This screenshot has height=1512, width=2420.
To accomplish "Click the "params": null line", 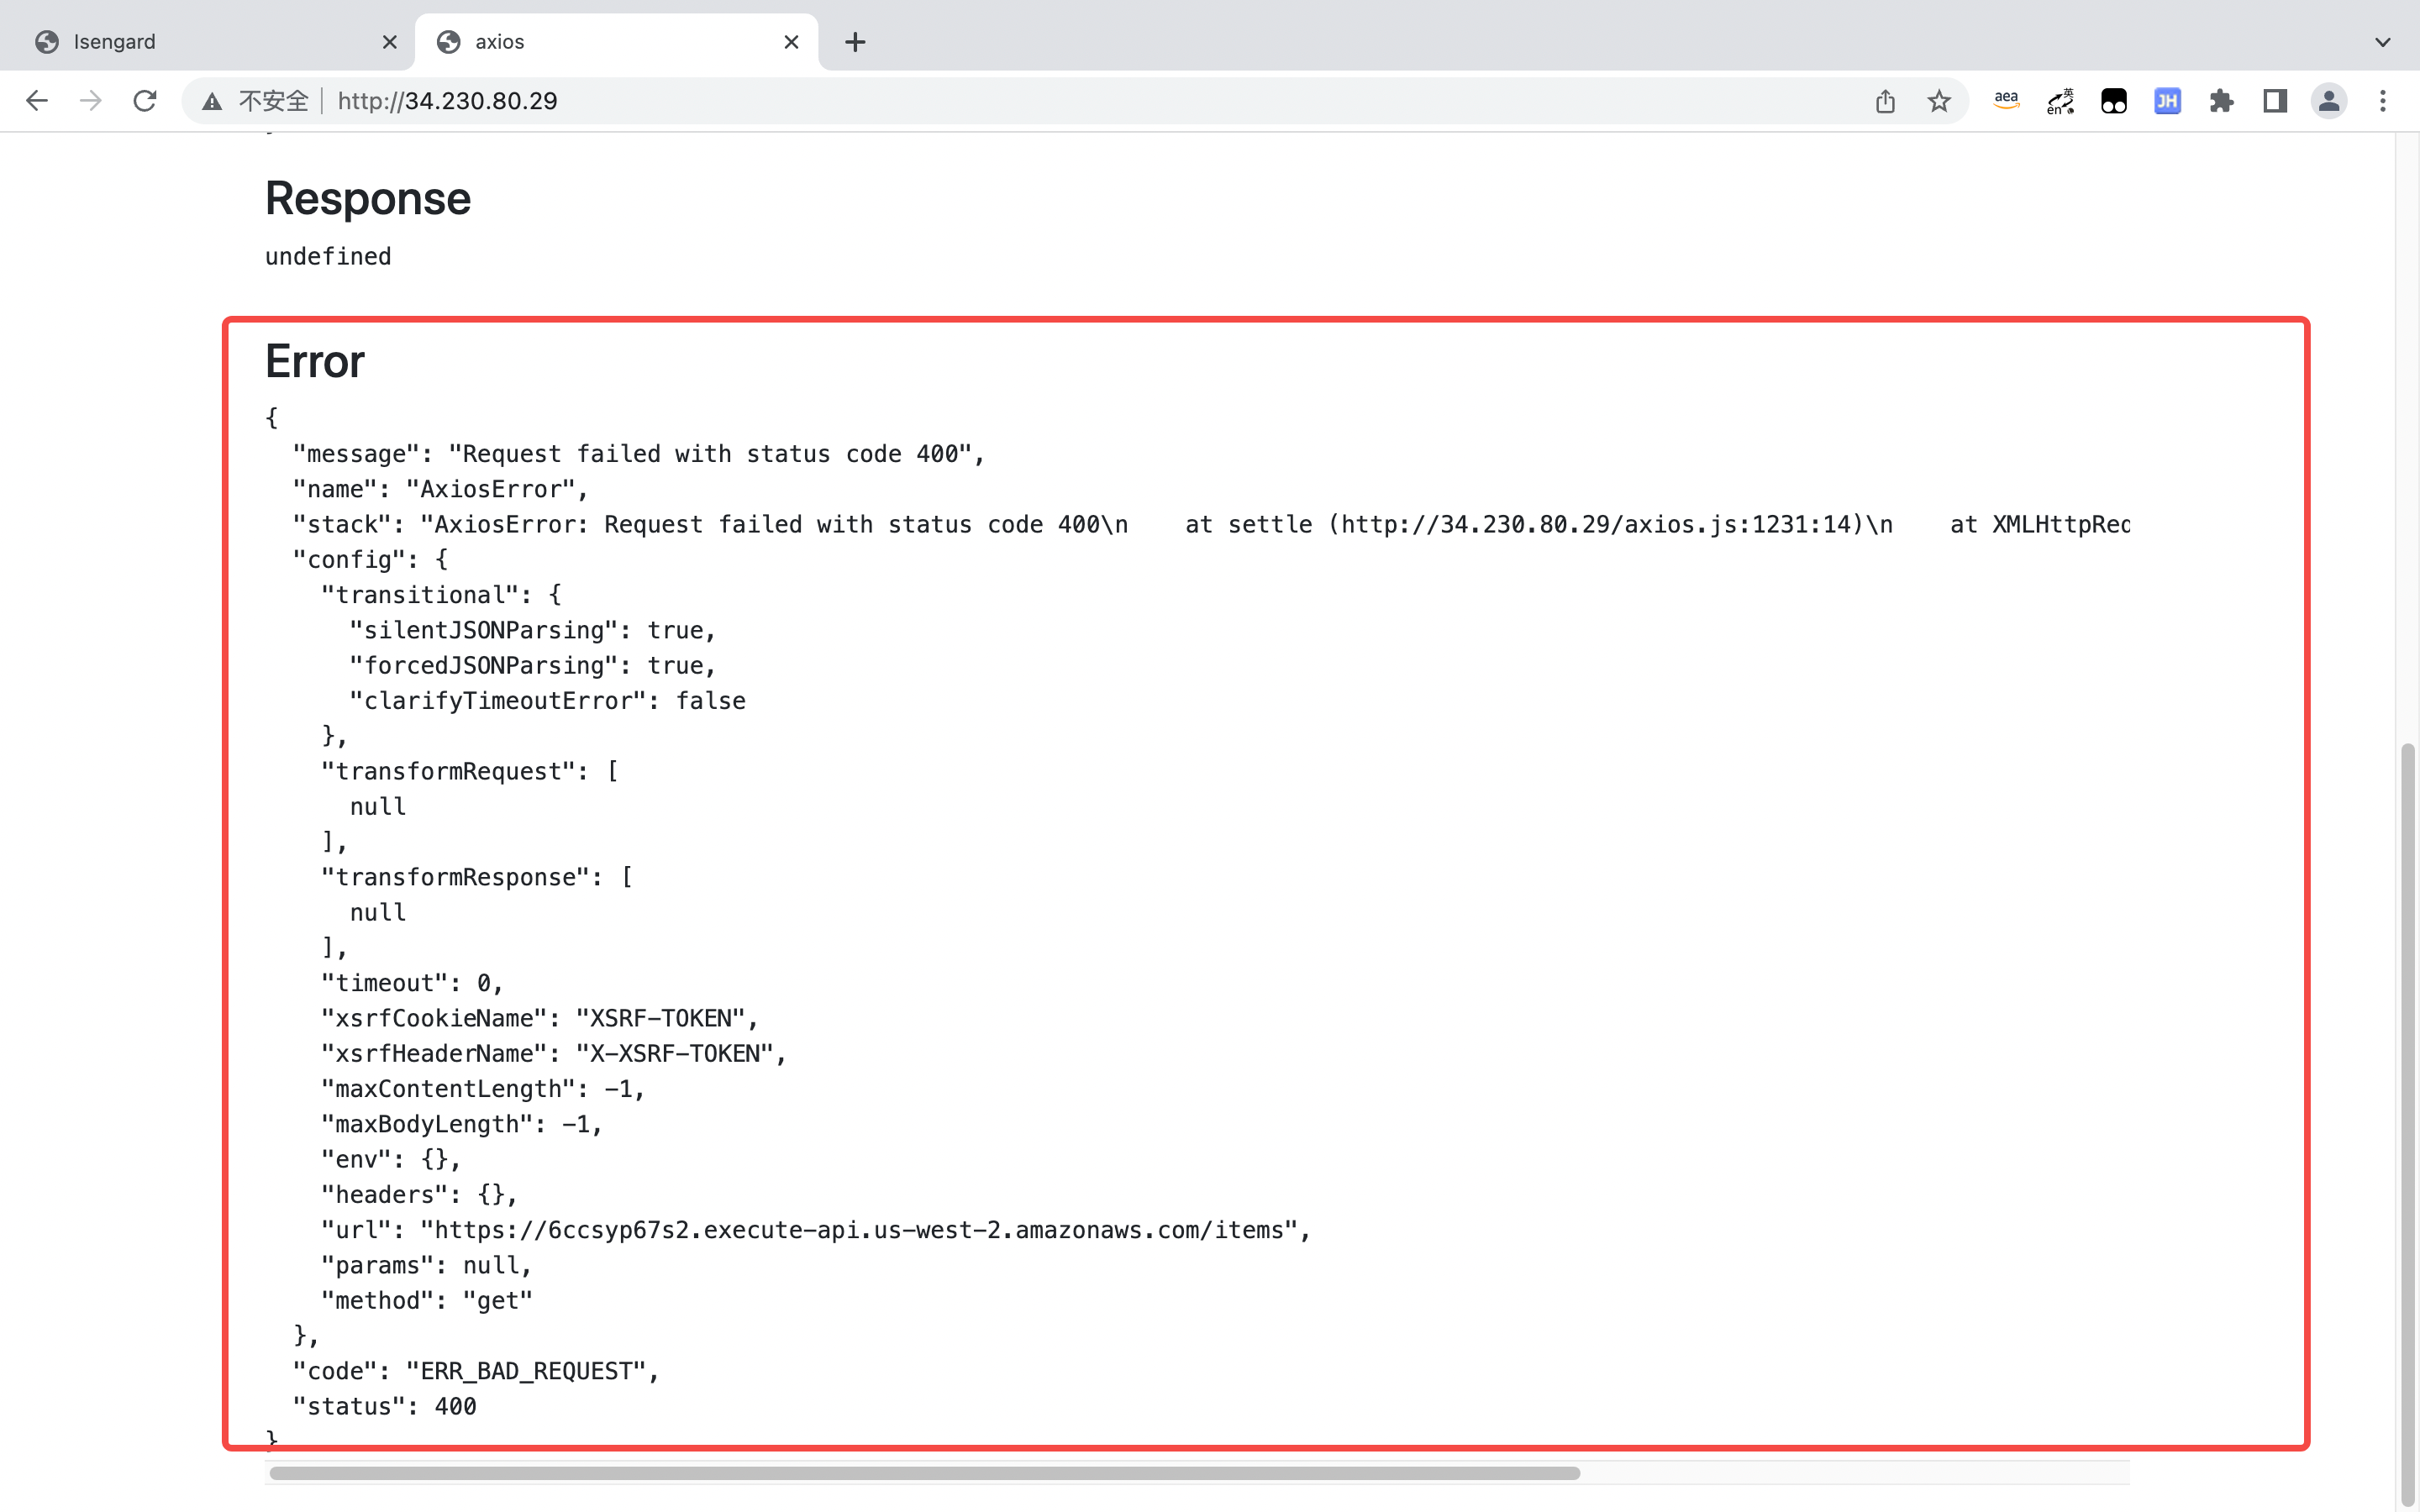I will click(426, 1265).
